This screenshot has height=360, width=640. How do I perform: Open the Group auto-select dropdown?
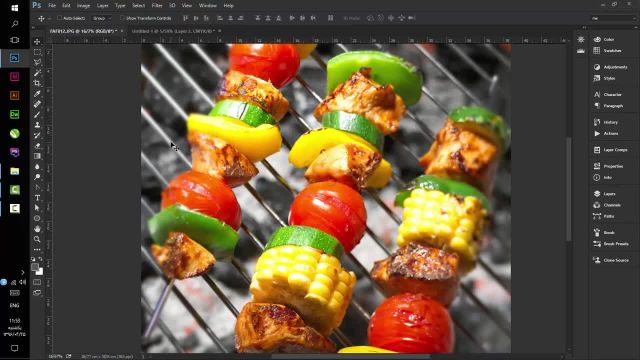(x=102, y=18)
